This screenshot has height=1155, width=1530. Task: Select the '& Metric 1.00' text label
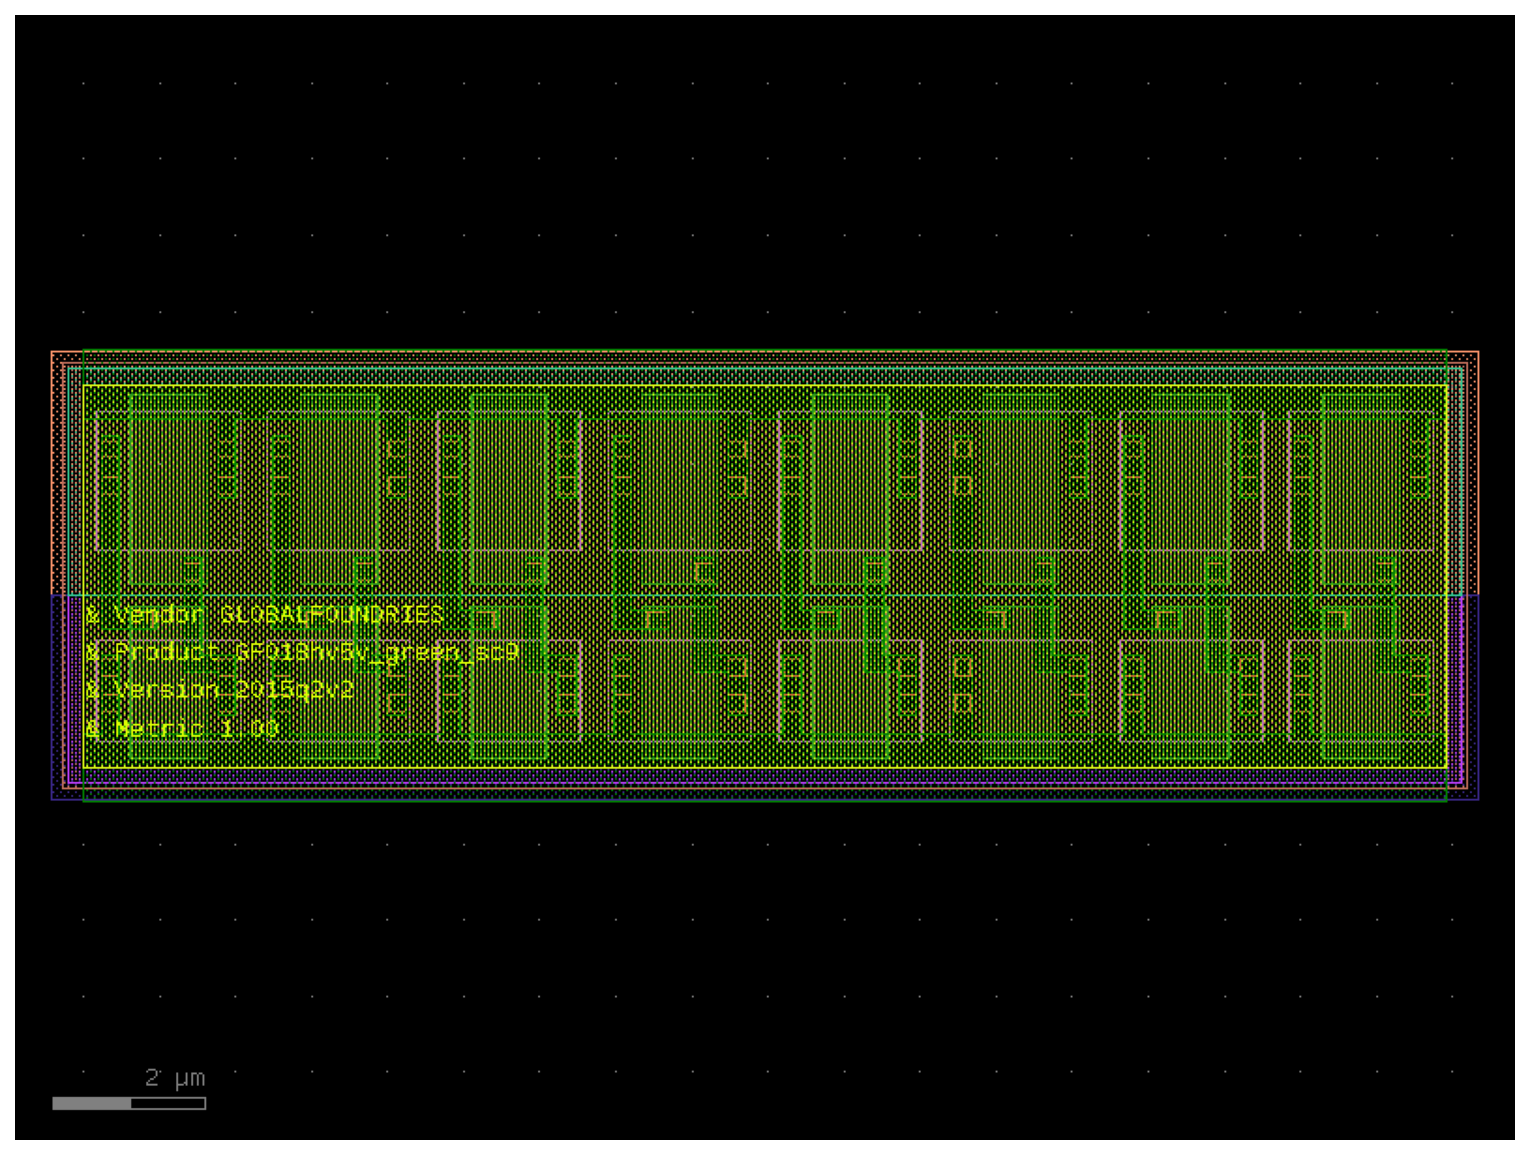[x=182, y=728]
